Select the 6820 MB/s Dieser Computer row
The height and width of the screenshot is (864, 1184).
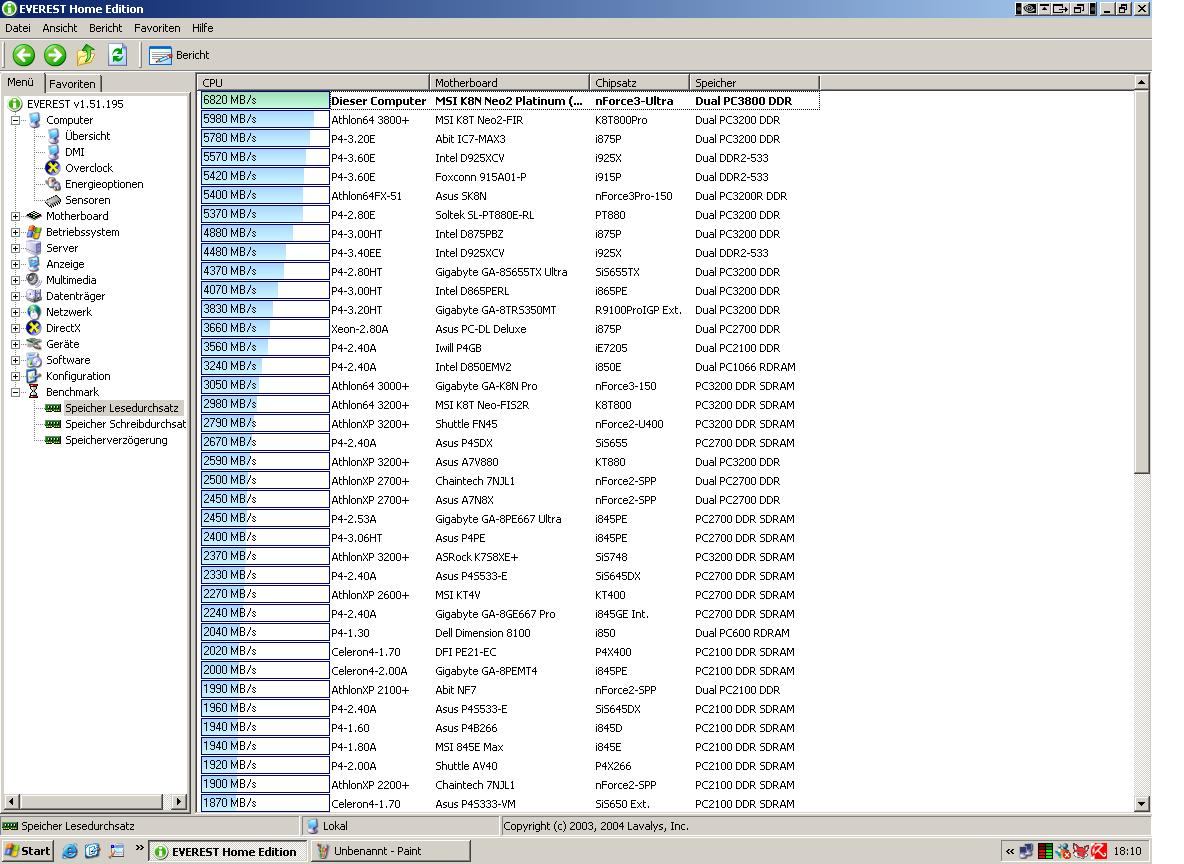click(x=510, y=100)
